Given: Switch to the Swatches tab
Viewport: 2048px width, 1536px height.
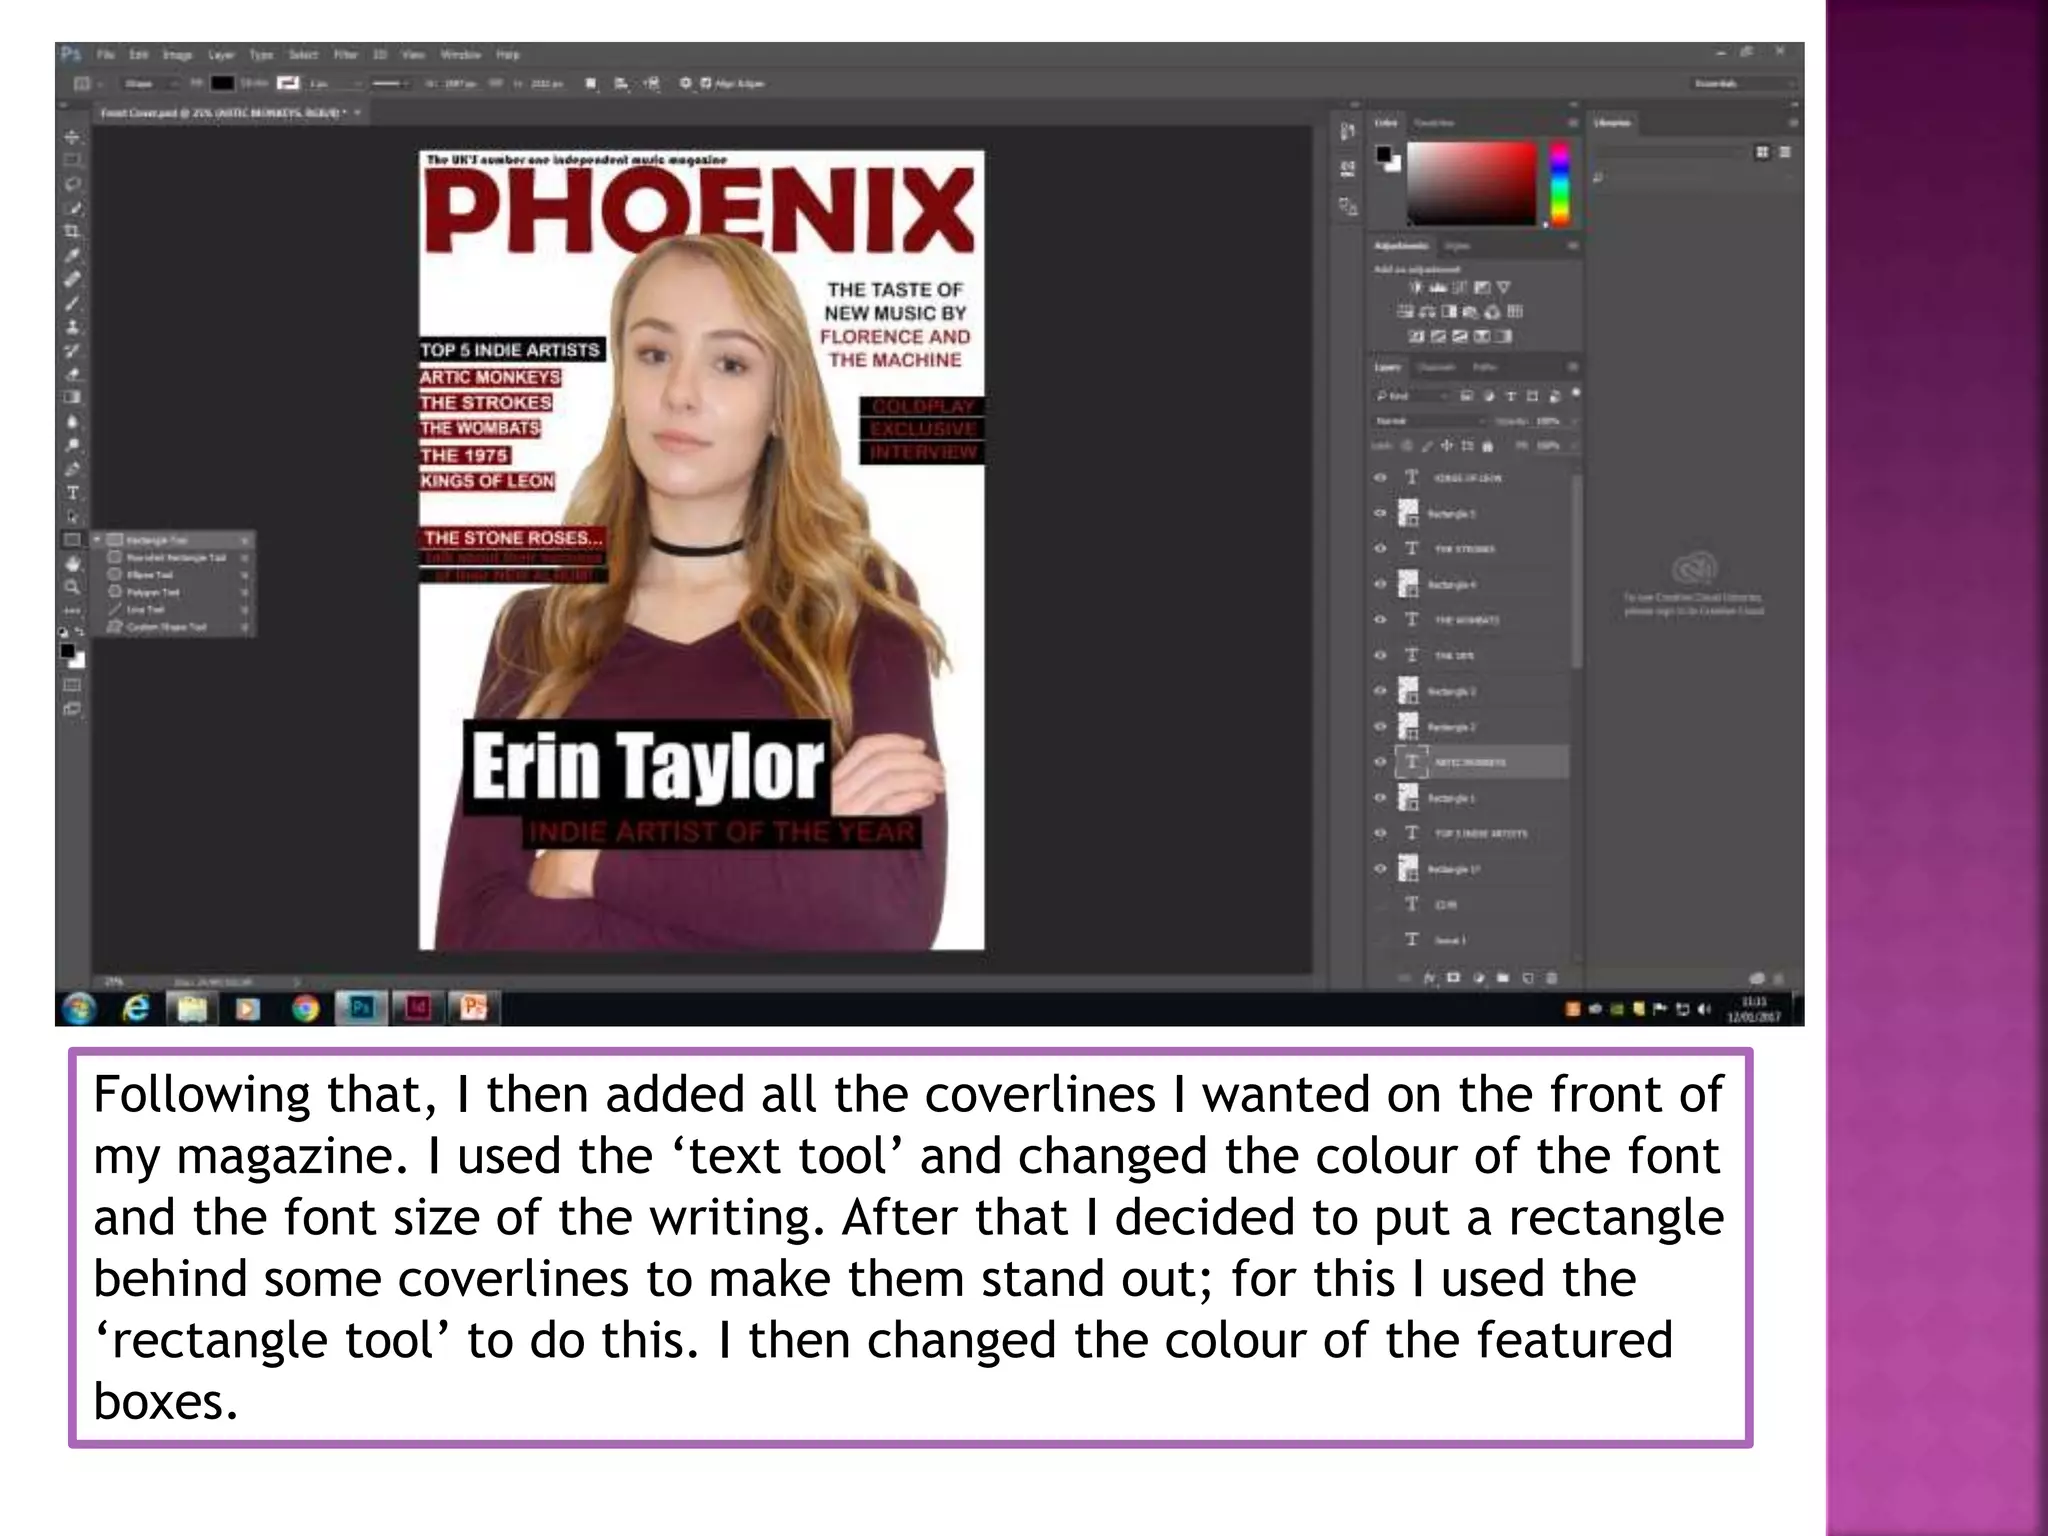Looking at the screenshot, I should point(1433,123).
